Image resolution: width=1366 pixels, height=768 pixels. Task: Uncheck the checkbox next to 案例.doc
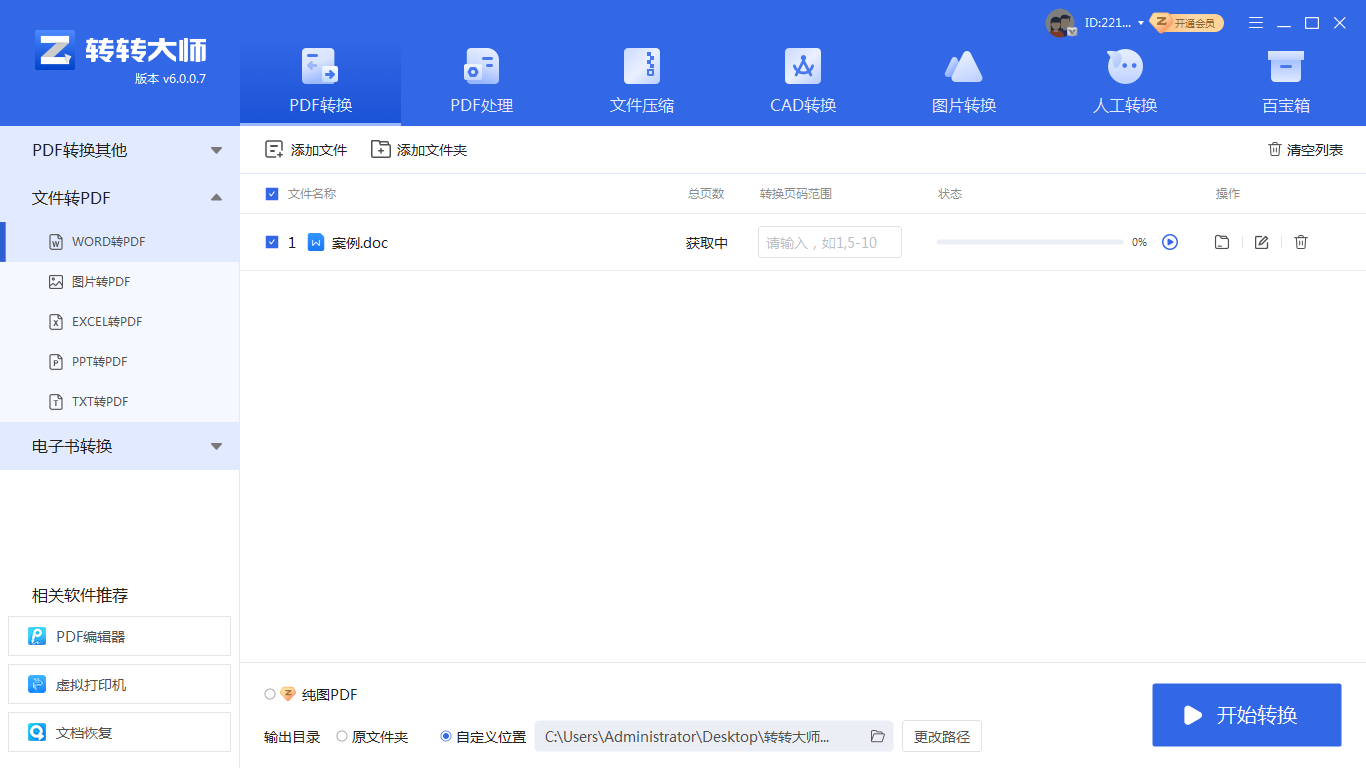point(271,242)
